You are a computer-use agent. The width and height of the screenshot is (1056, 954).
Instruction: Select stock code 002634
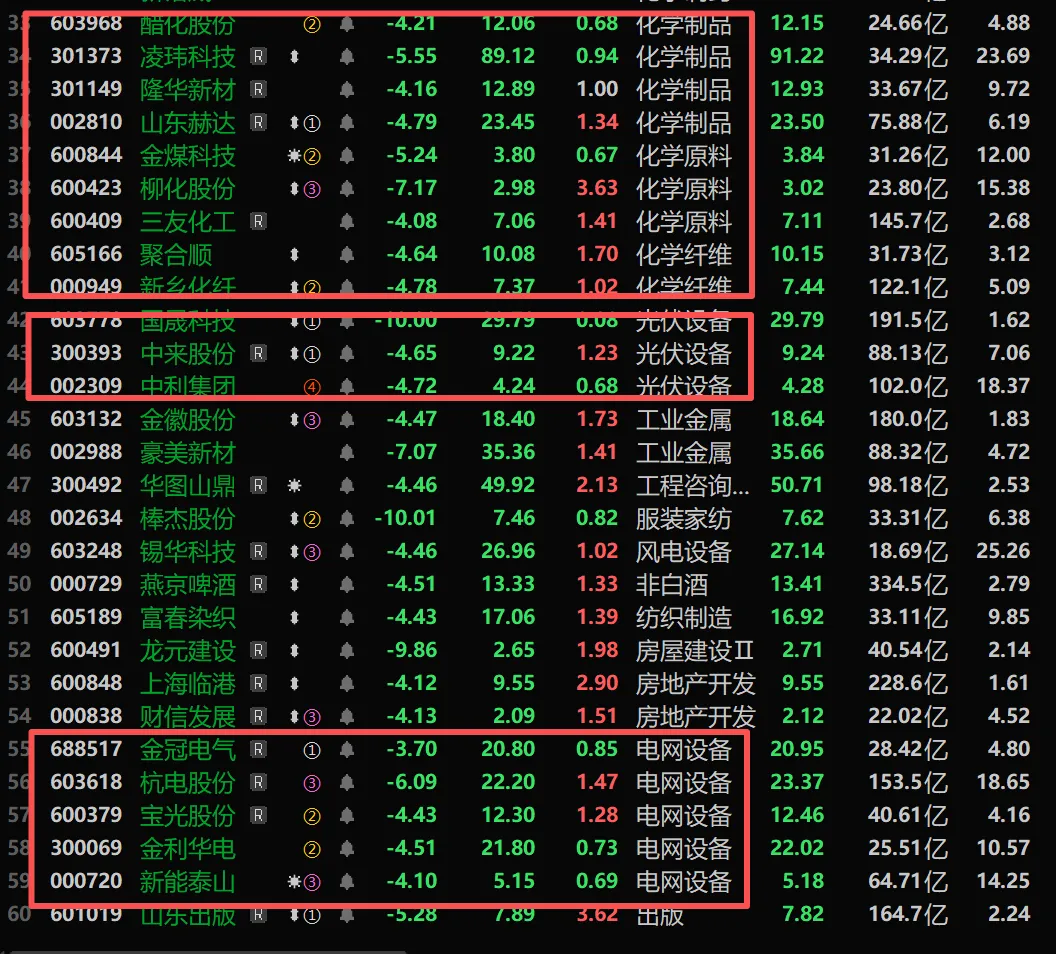click(x=86, y=518)
